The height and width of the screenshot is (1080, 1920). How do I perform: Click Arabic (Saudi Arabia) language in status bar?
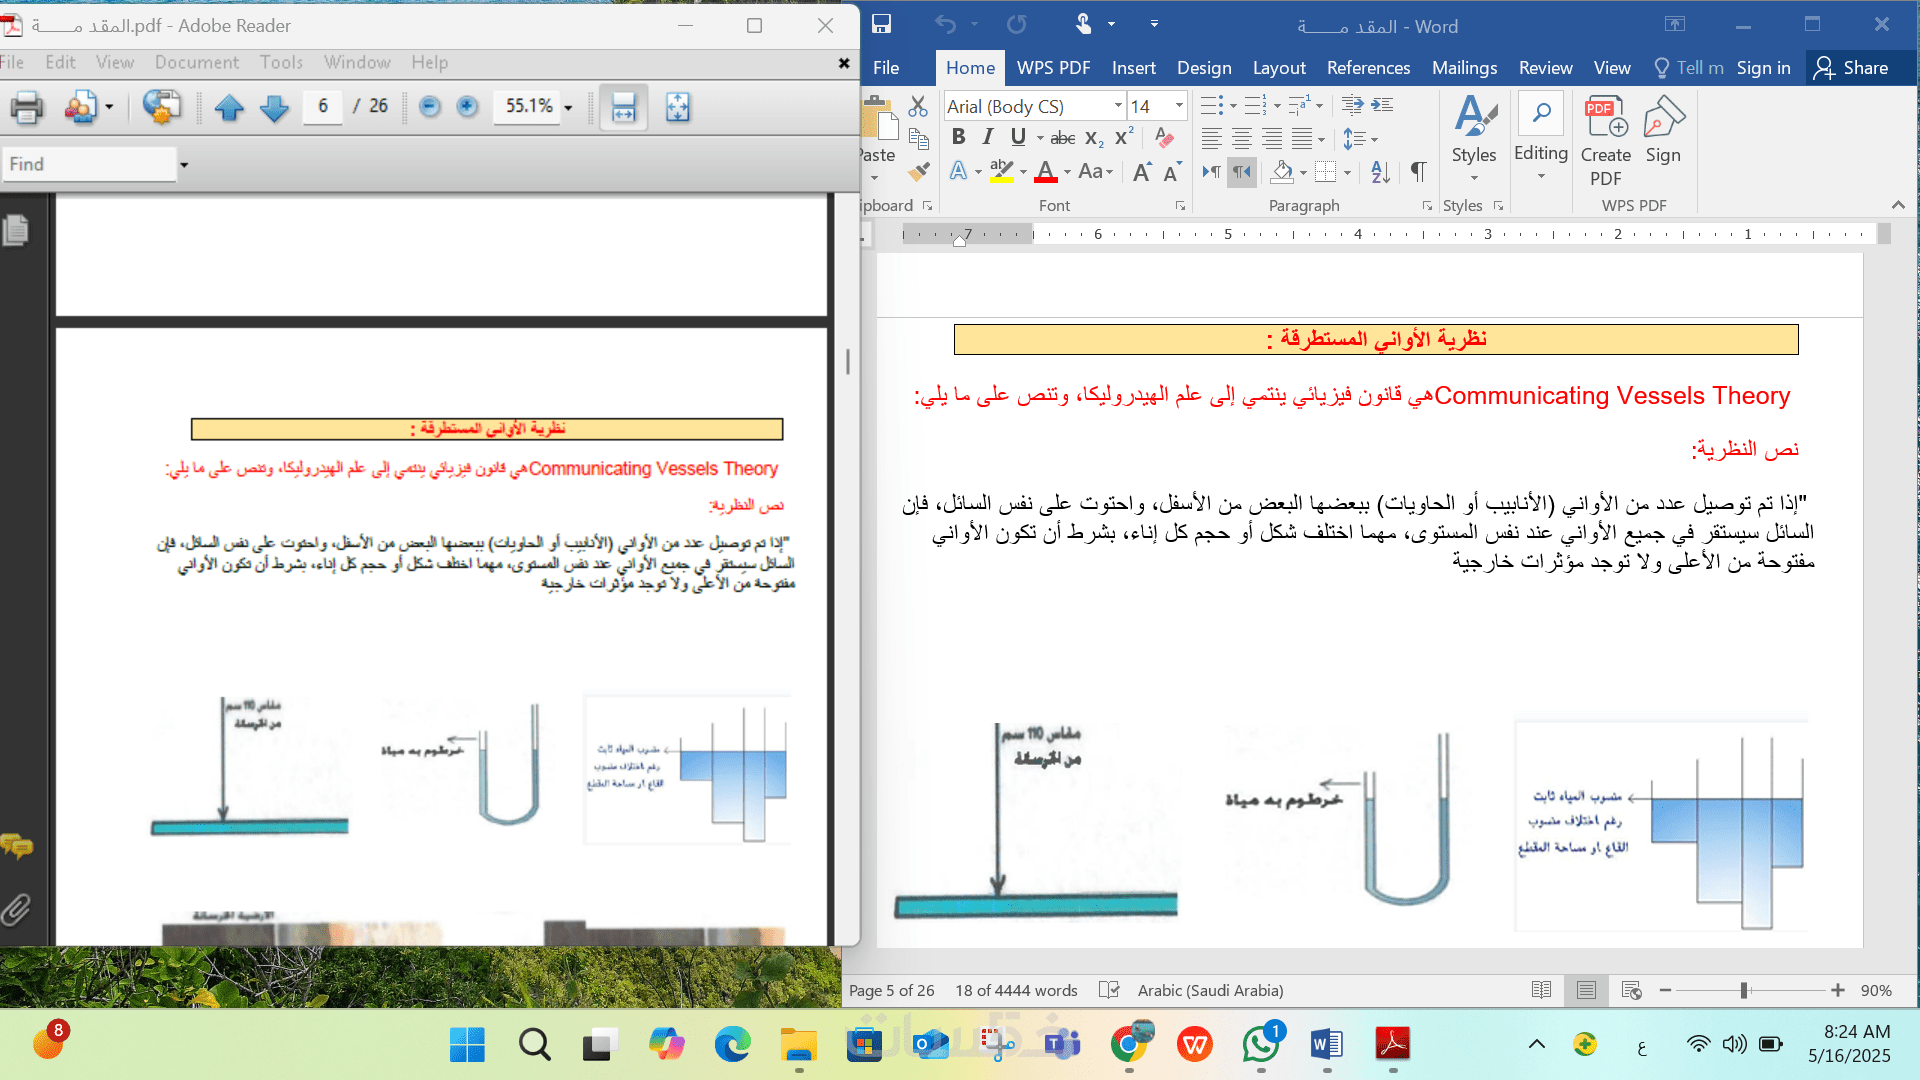point(1210,990)
